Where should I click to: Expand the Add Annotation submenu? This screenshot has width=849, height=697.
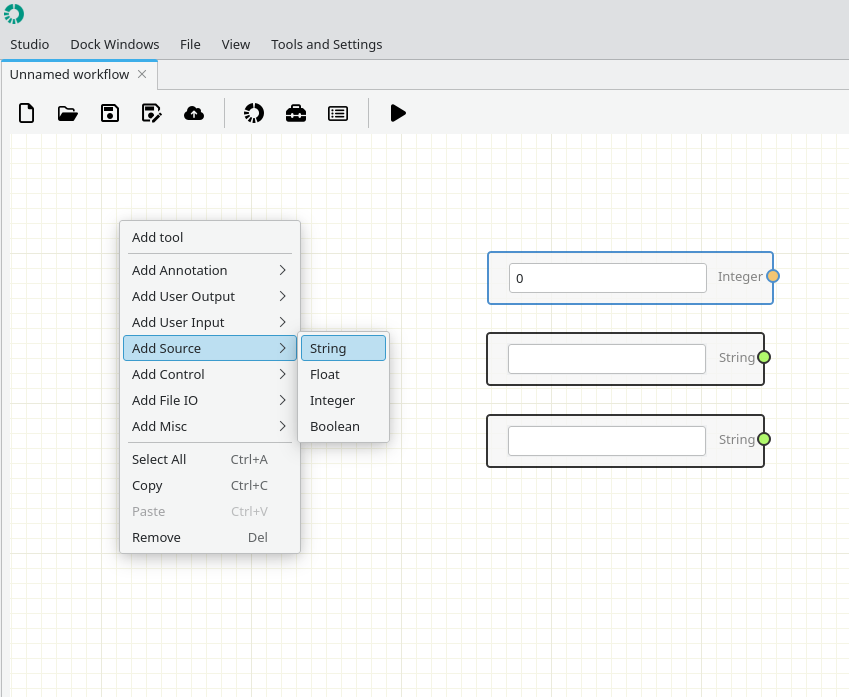(210, 270)
